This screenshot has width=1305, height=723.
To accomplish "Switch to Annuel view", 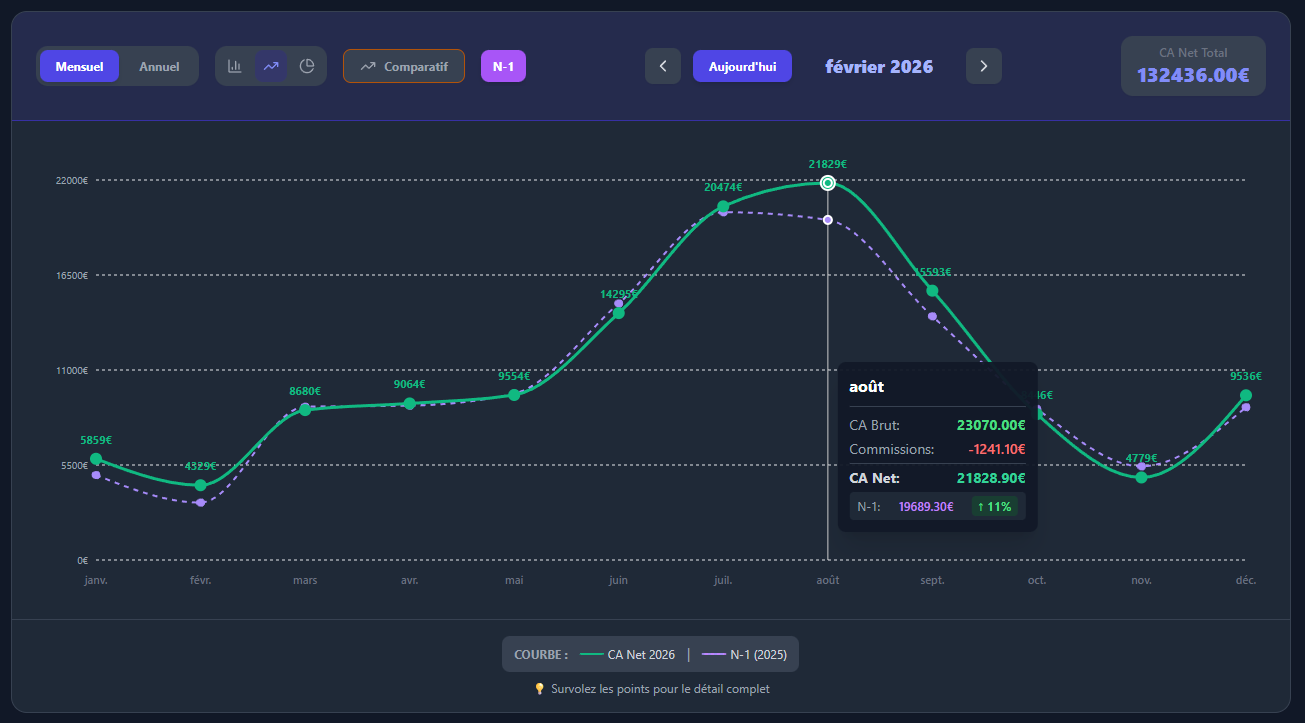I will 159,66.
